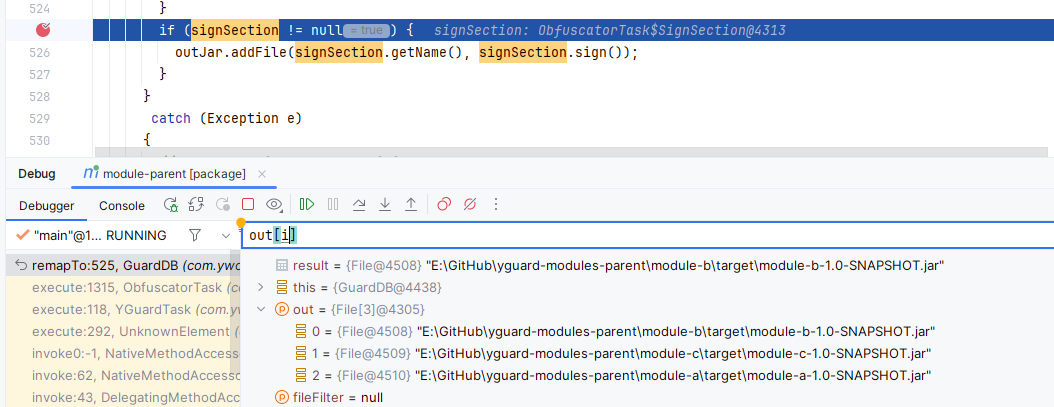1054x407 pixels.
Task: Stop the running debug session
Action: [247, 205]
